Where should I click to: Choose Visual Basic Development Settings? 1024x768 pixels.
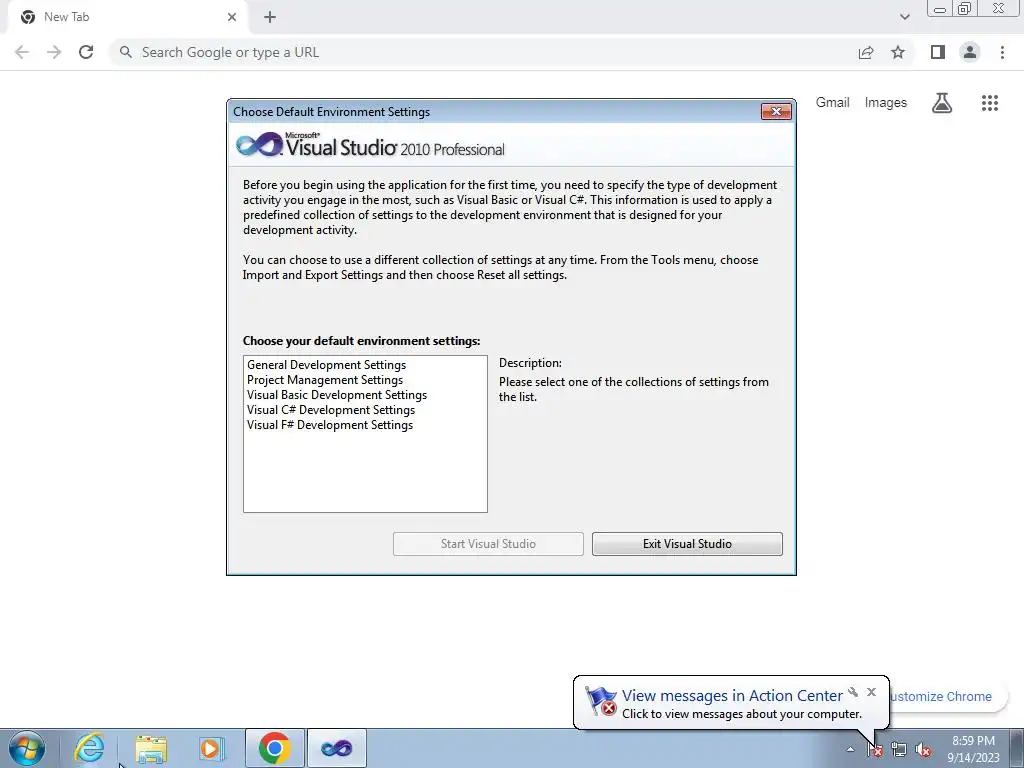click(x=337, y=395)
